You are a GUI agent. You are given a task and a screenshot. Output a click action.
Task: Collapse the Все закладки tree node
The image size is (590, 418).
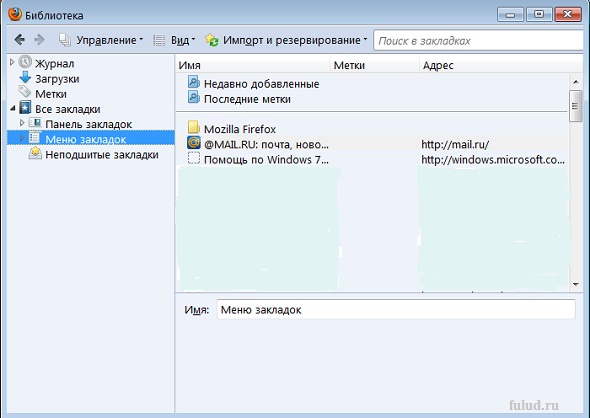coord(13,108)
